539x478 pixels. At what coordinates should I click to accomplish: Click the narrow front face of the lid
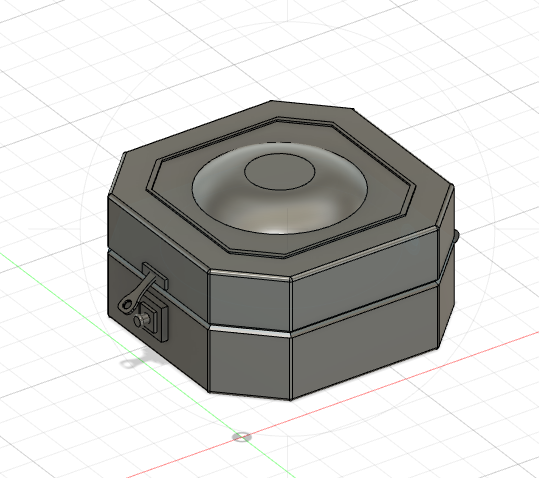[250, 301]
